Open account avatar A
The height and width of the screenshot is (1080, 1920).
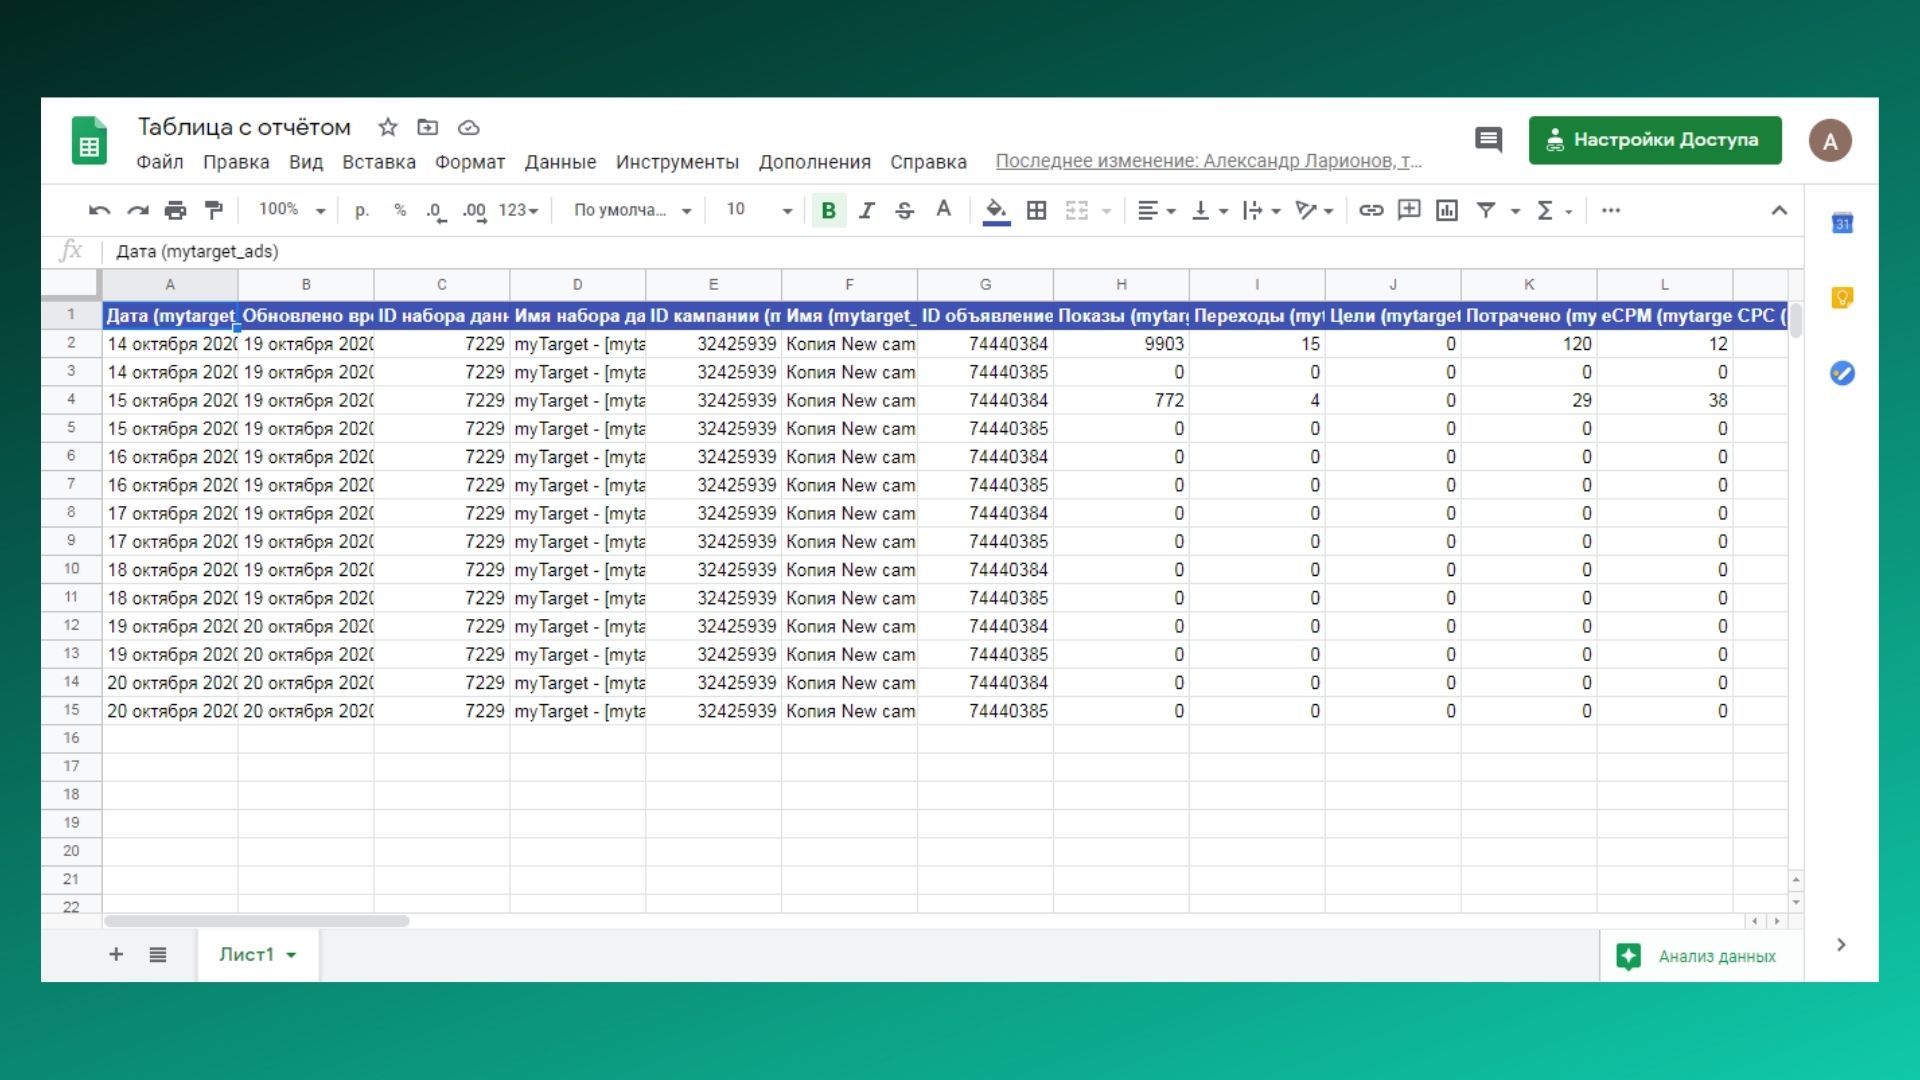(1830, 141)
